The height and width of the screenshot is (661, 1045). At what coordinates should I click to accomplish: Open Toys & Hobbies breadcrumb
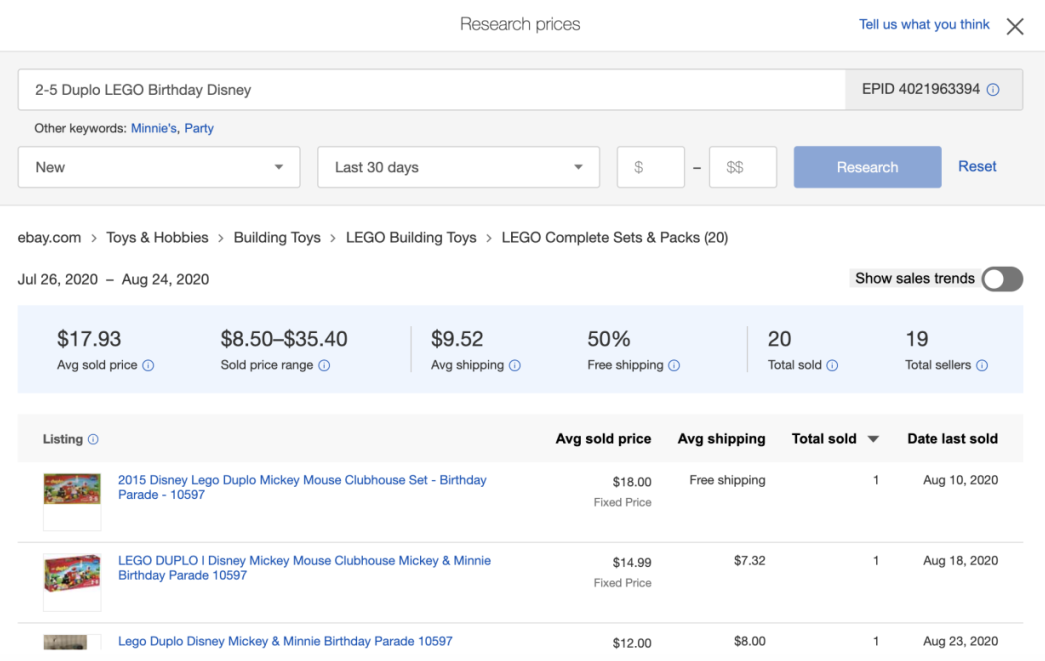point(157,238)
